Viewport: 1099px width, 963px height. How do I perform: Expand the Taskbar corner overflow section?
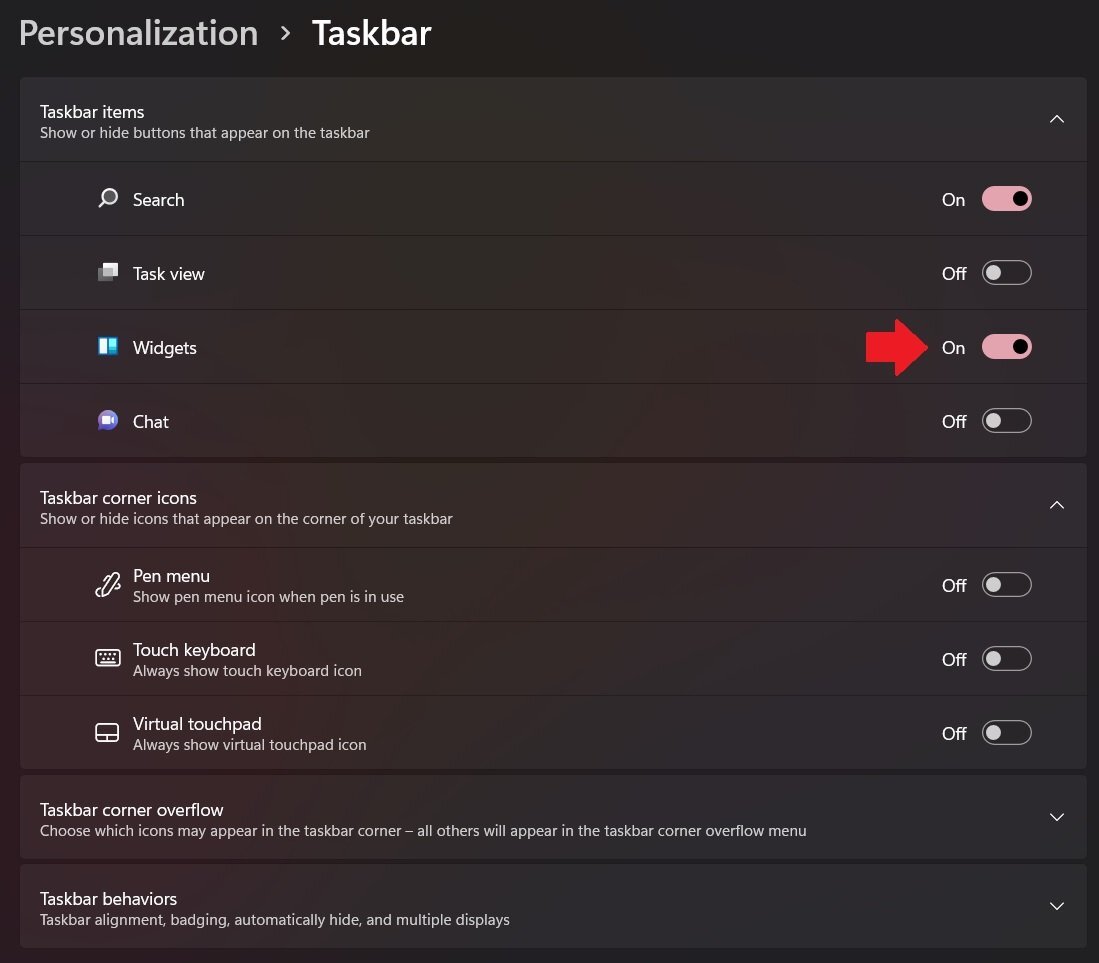pyautogui.click(x=553, y=817)
